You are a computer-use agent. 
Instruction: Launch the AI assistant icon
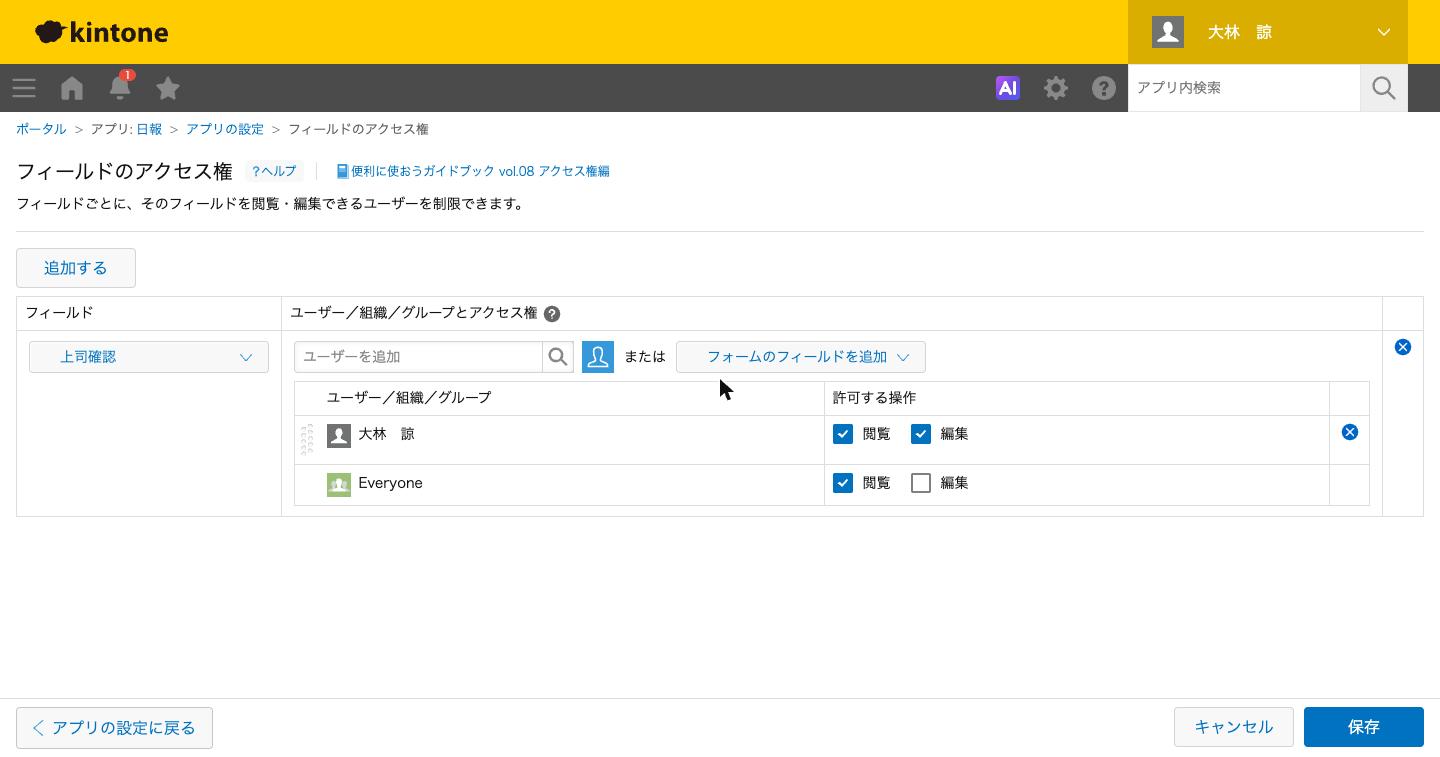[1008, 88]
